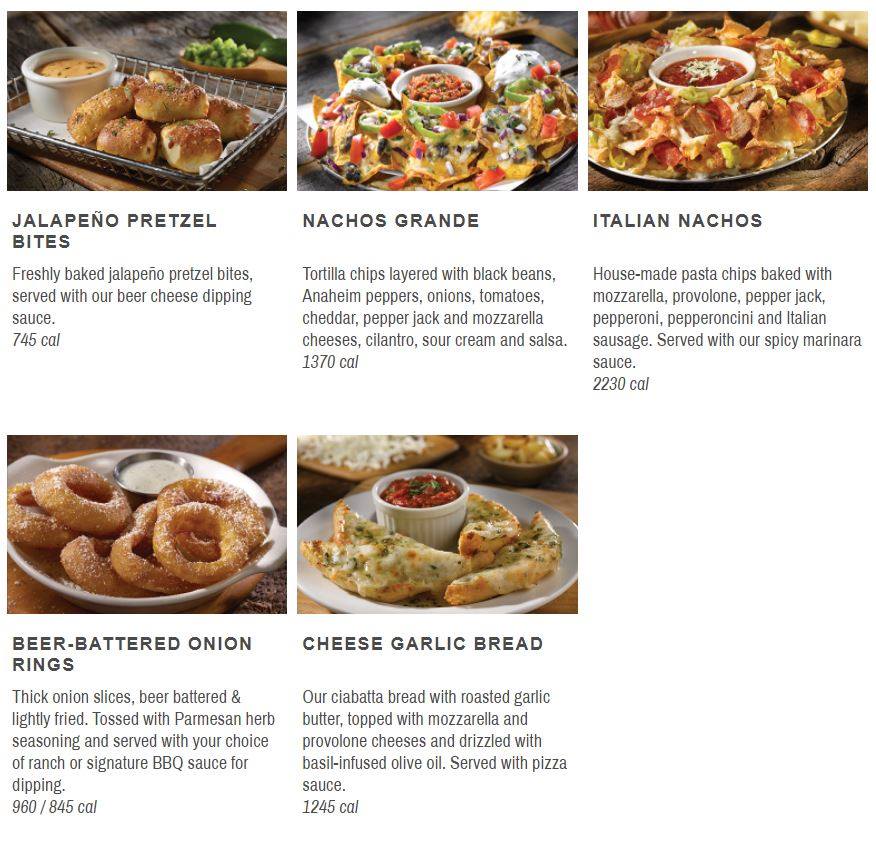Select the 1370 cal label
This screenshot has height=844, width=876.
pyautogui.click(x=330, y=362)
